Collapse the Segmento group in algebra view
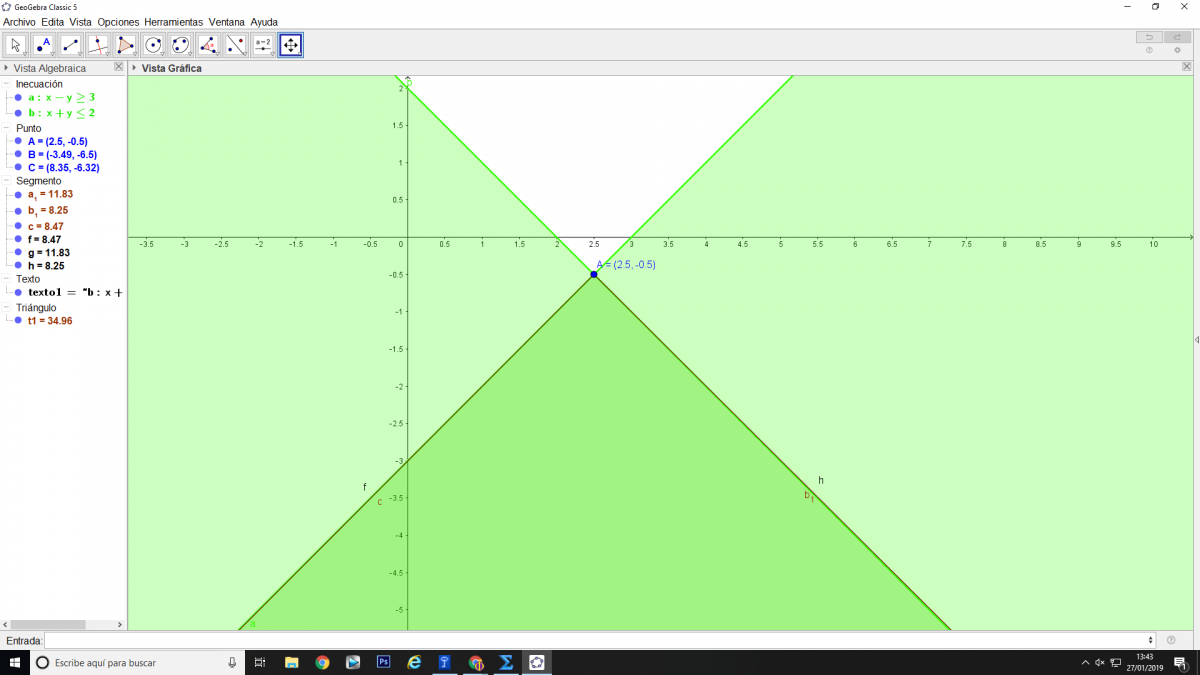Viewport: 1200px width, 675px height. pos(6,181)
